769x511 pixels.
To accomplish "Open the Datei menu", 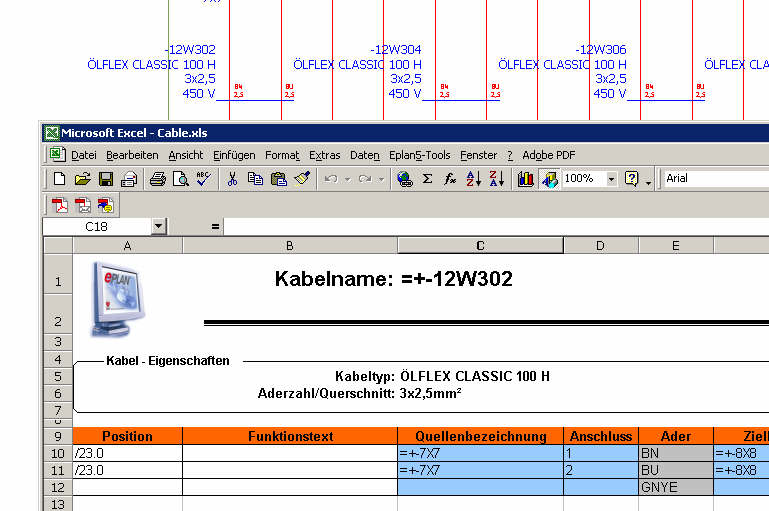I will tap(84, 155).
